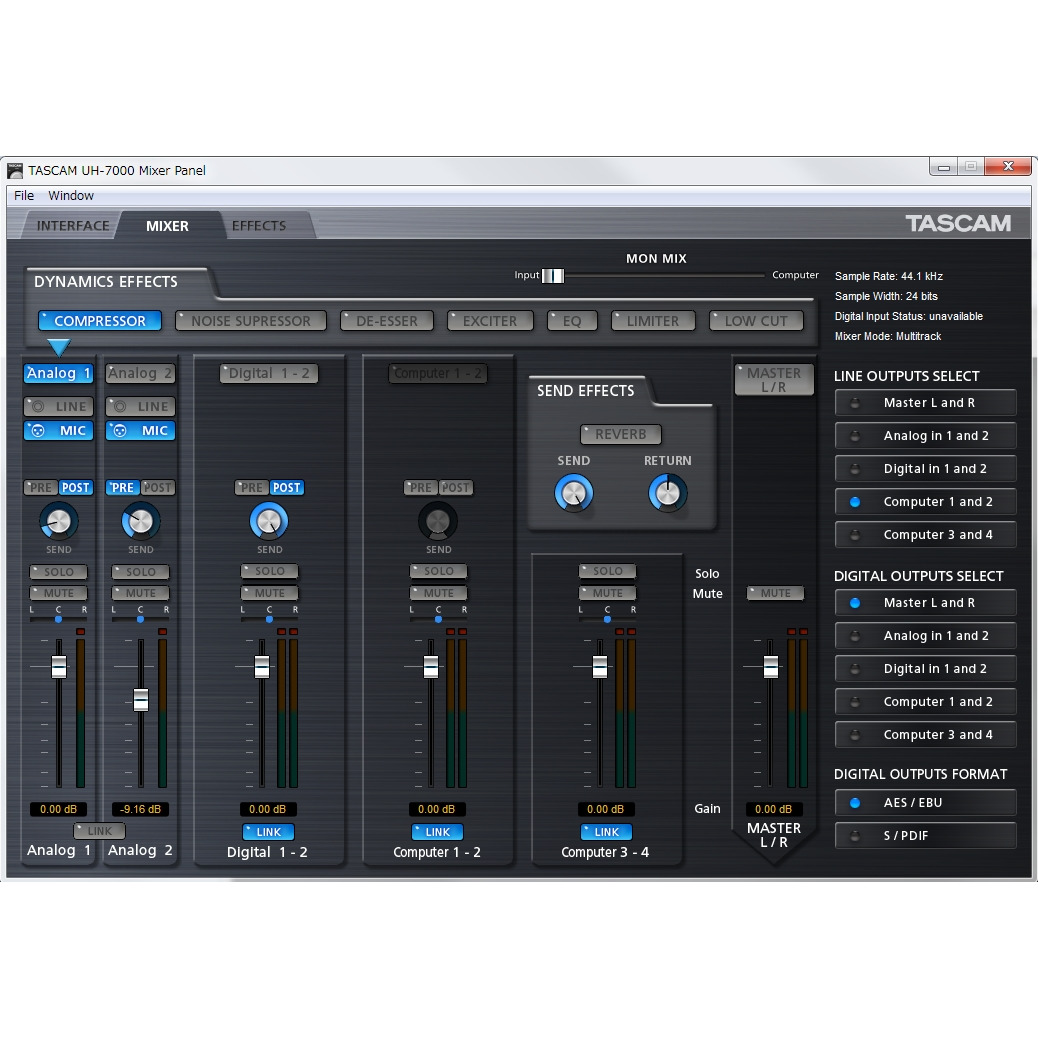1038x1038 pixels.
Task: Select the Digital 1 - 2 channel header
Action: point(269,373)
